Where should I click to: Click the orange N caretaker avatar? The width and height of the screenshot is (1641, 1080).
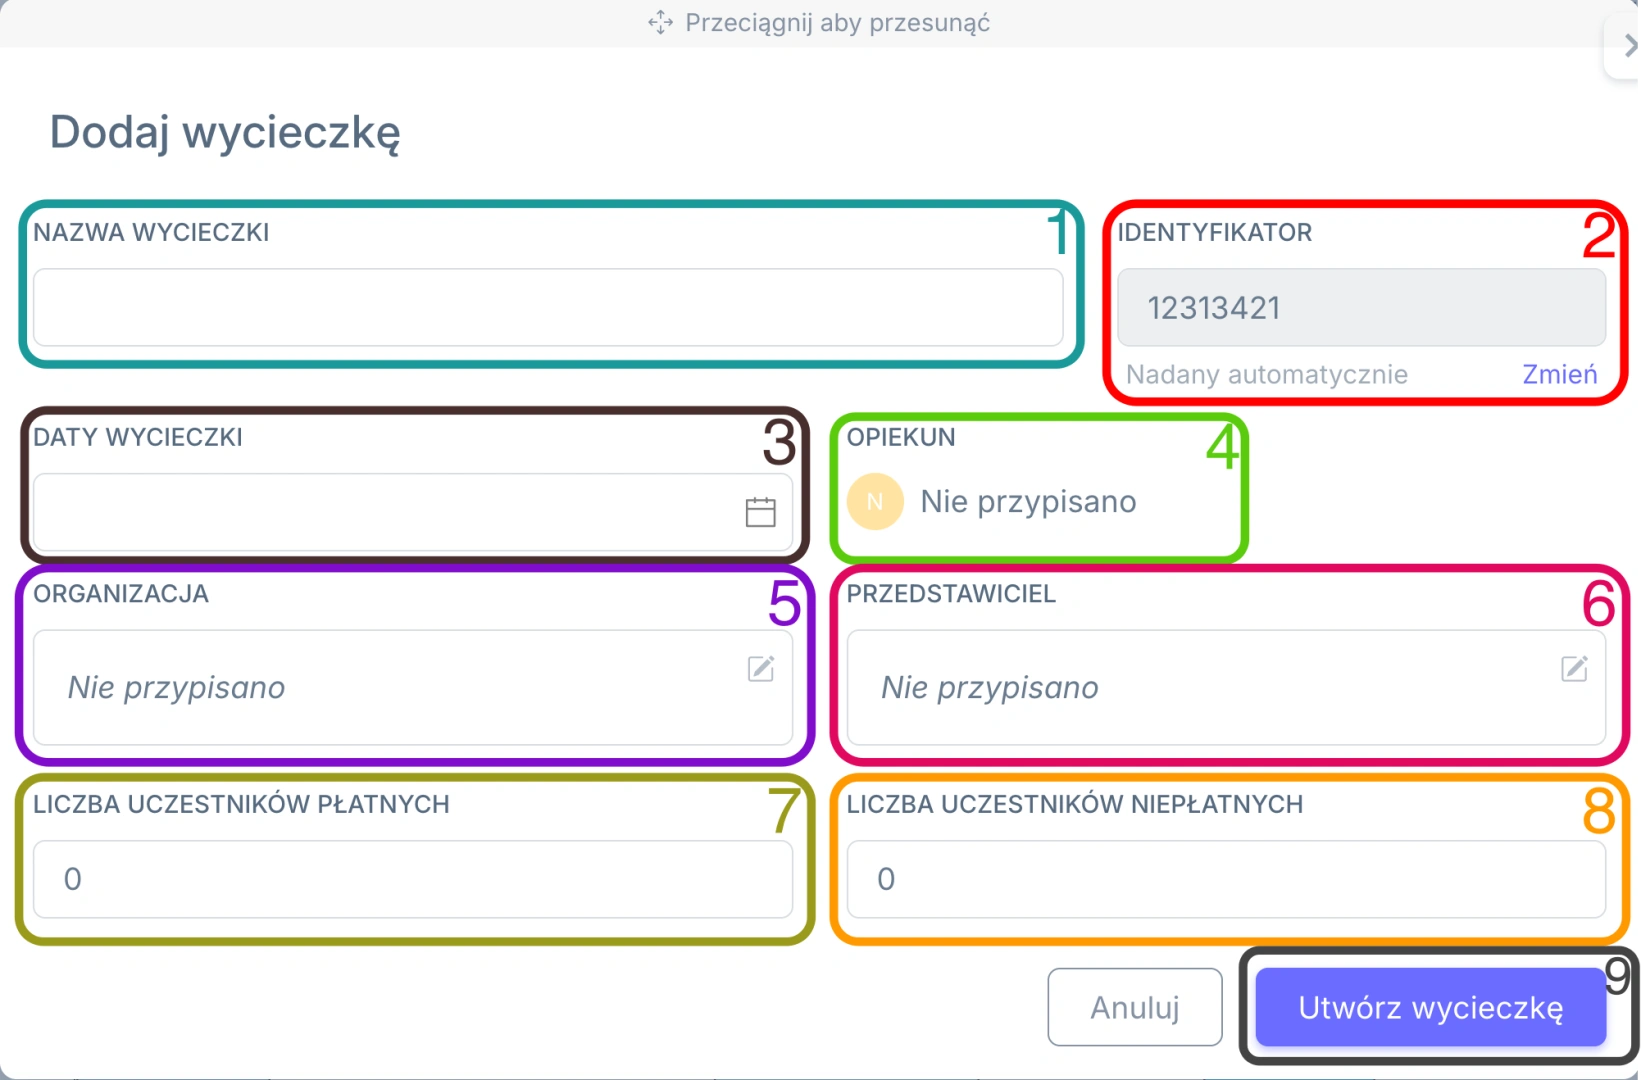[x=875, y=501]
